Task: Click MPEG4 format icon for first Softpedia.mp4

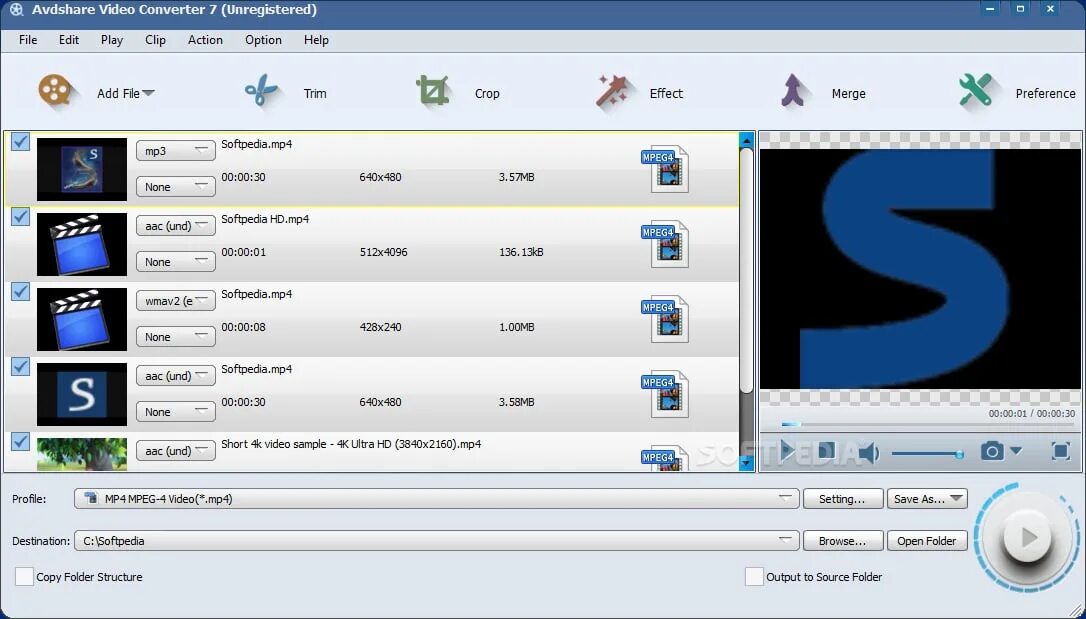Action: click(x=665, y=169)
